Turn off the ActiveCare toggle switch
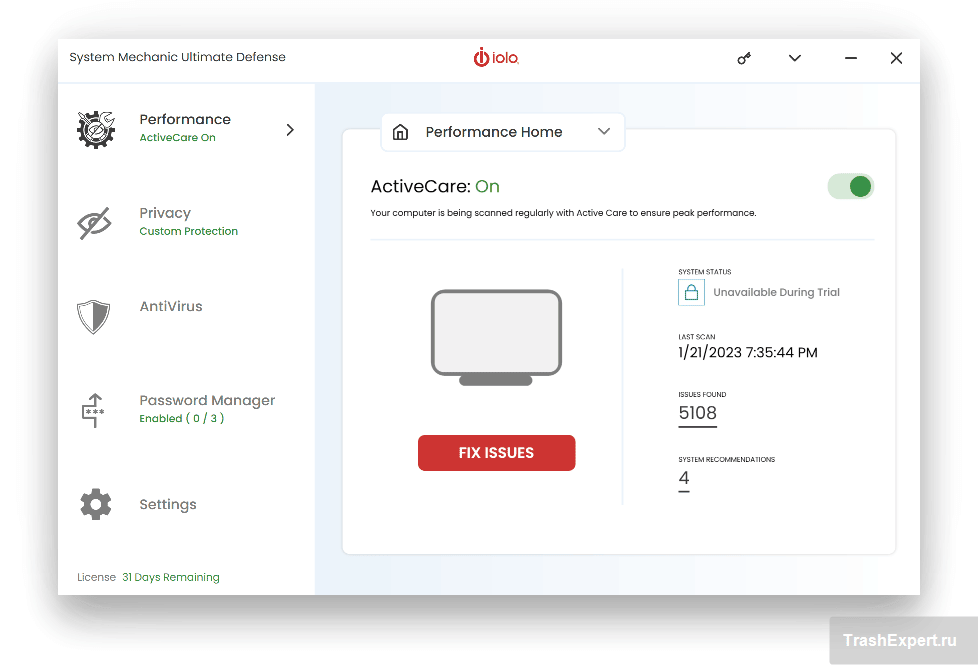Viewport: 978px width, 670px height. (x=850, y=186)
